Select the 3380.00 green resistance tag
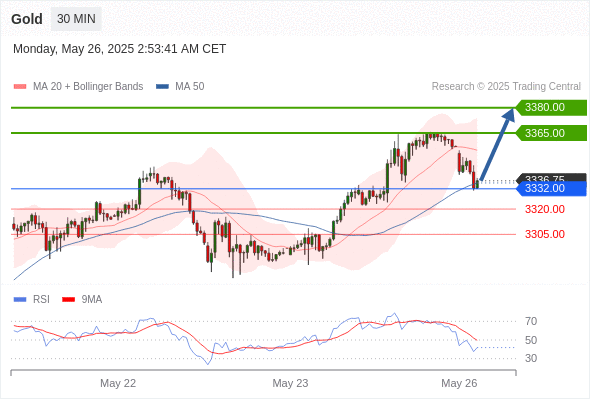Viewport: 590px width, 400px height. tap(551, 108)
